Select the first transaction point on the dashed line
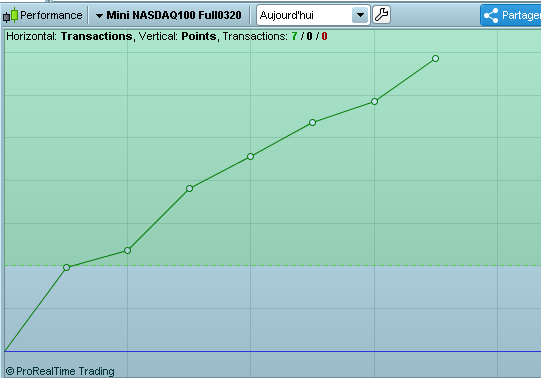This screenshot has width=541, height=378. point(67,267)
